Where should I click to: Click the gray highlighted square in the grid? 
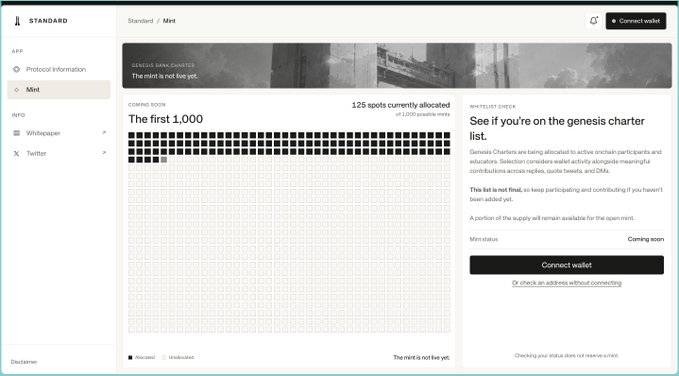(x=164, y=160)
